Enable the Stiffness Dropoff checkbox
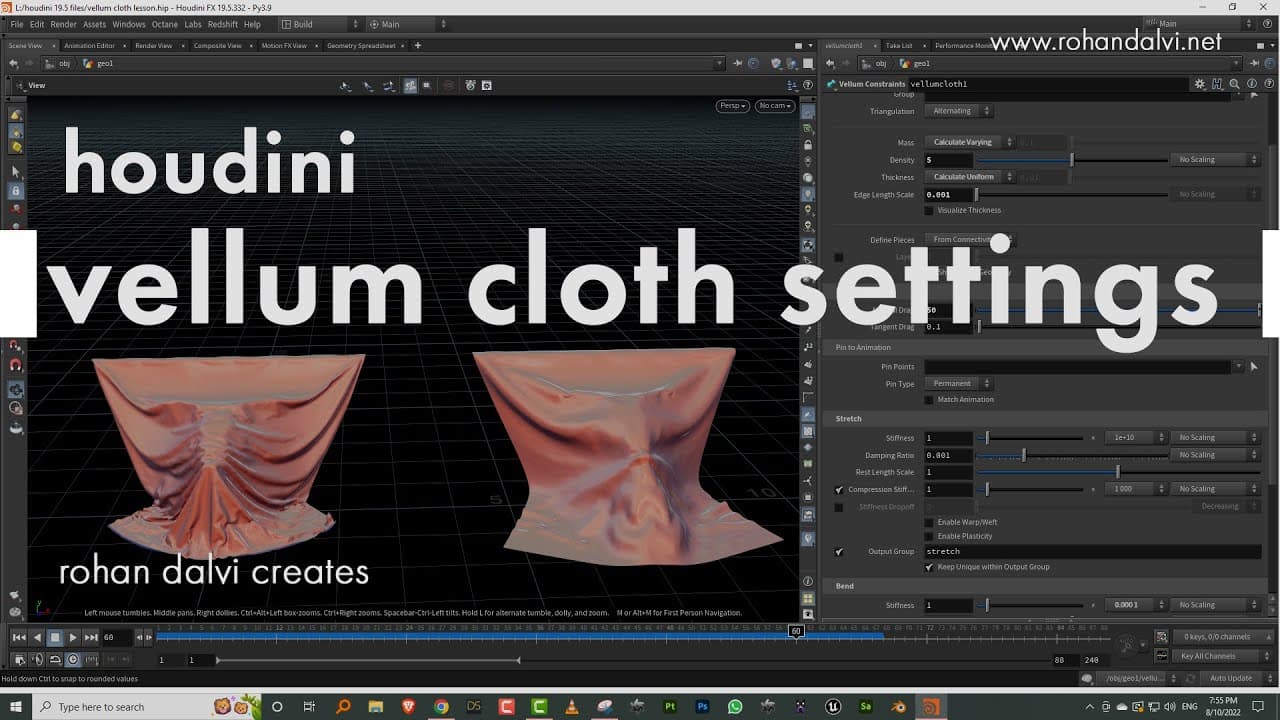The height and width of the screenshot is (720, 1280). click(839, 507)
